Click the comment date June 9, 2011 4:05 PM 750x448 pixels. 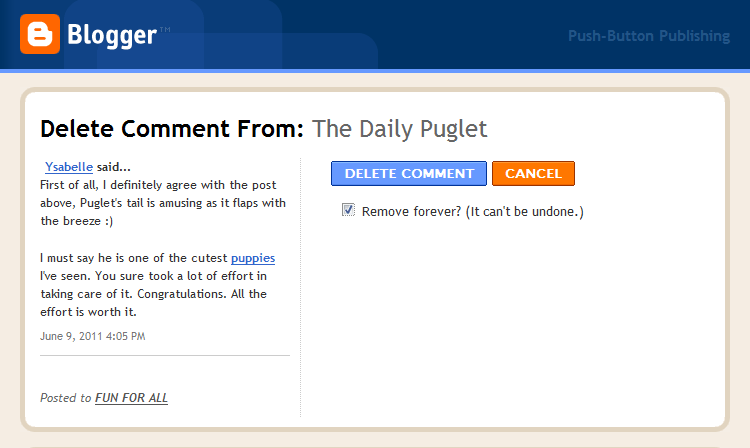pyautogui.click(x=93, y=336)
